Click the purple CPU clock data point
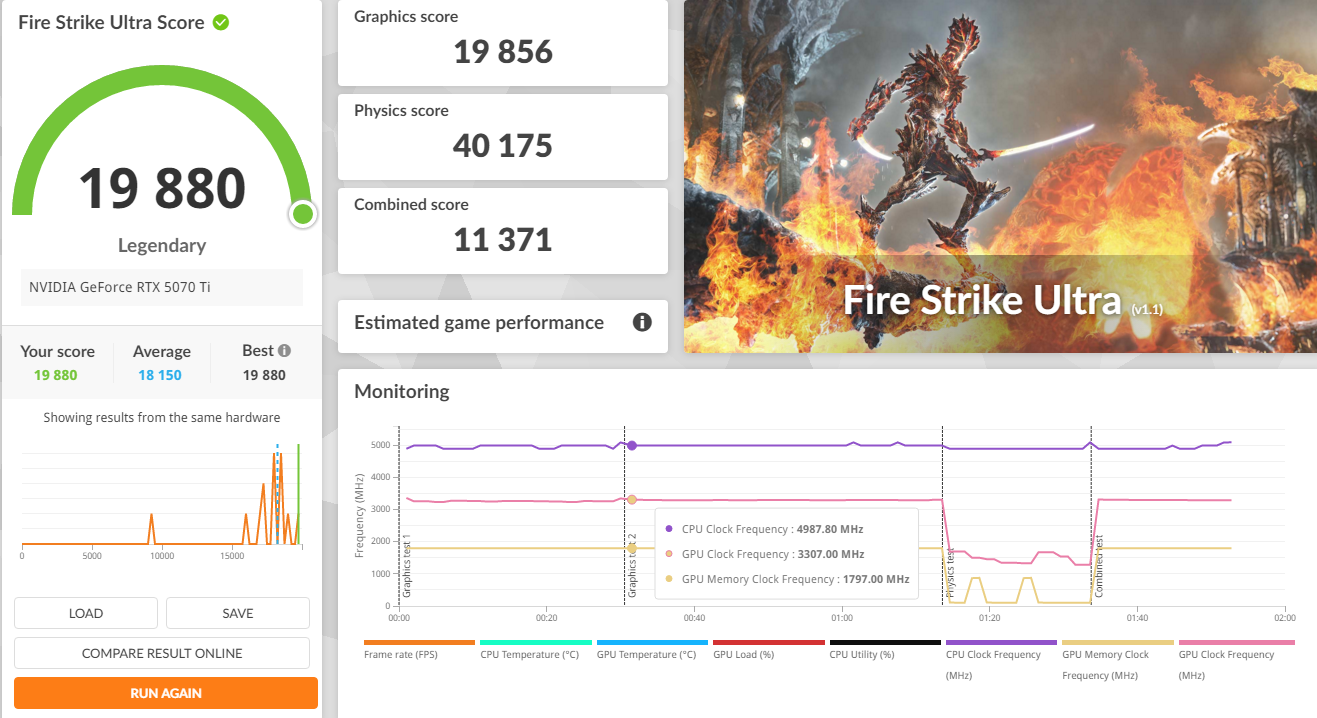The width and height of the screenshot is (1317, 718). click(x=632, y=445)
